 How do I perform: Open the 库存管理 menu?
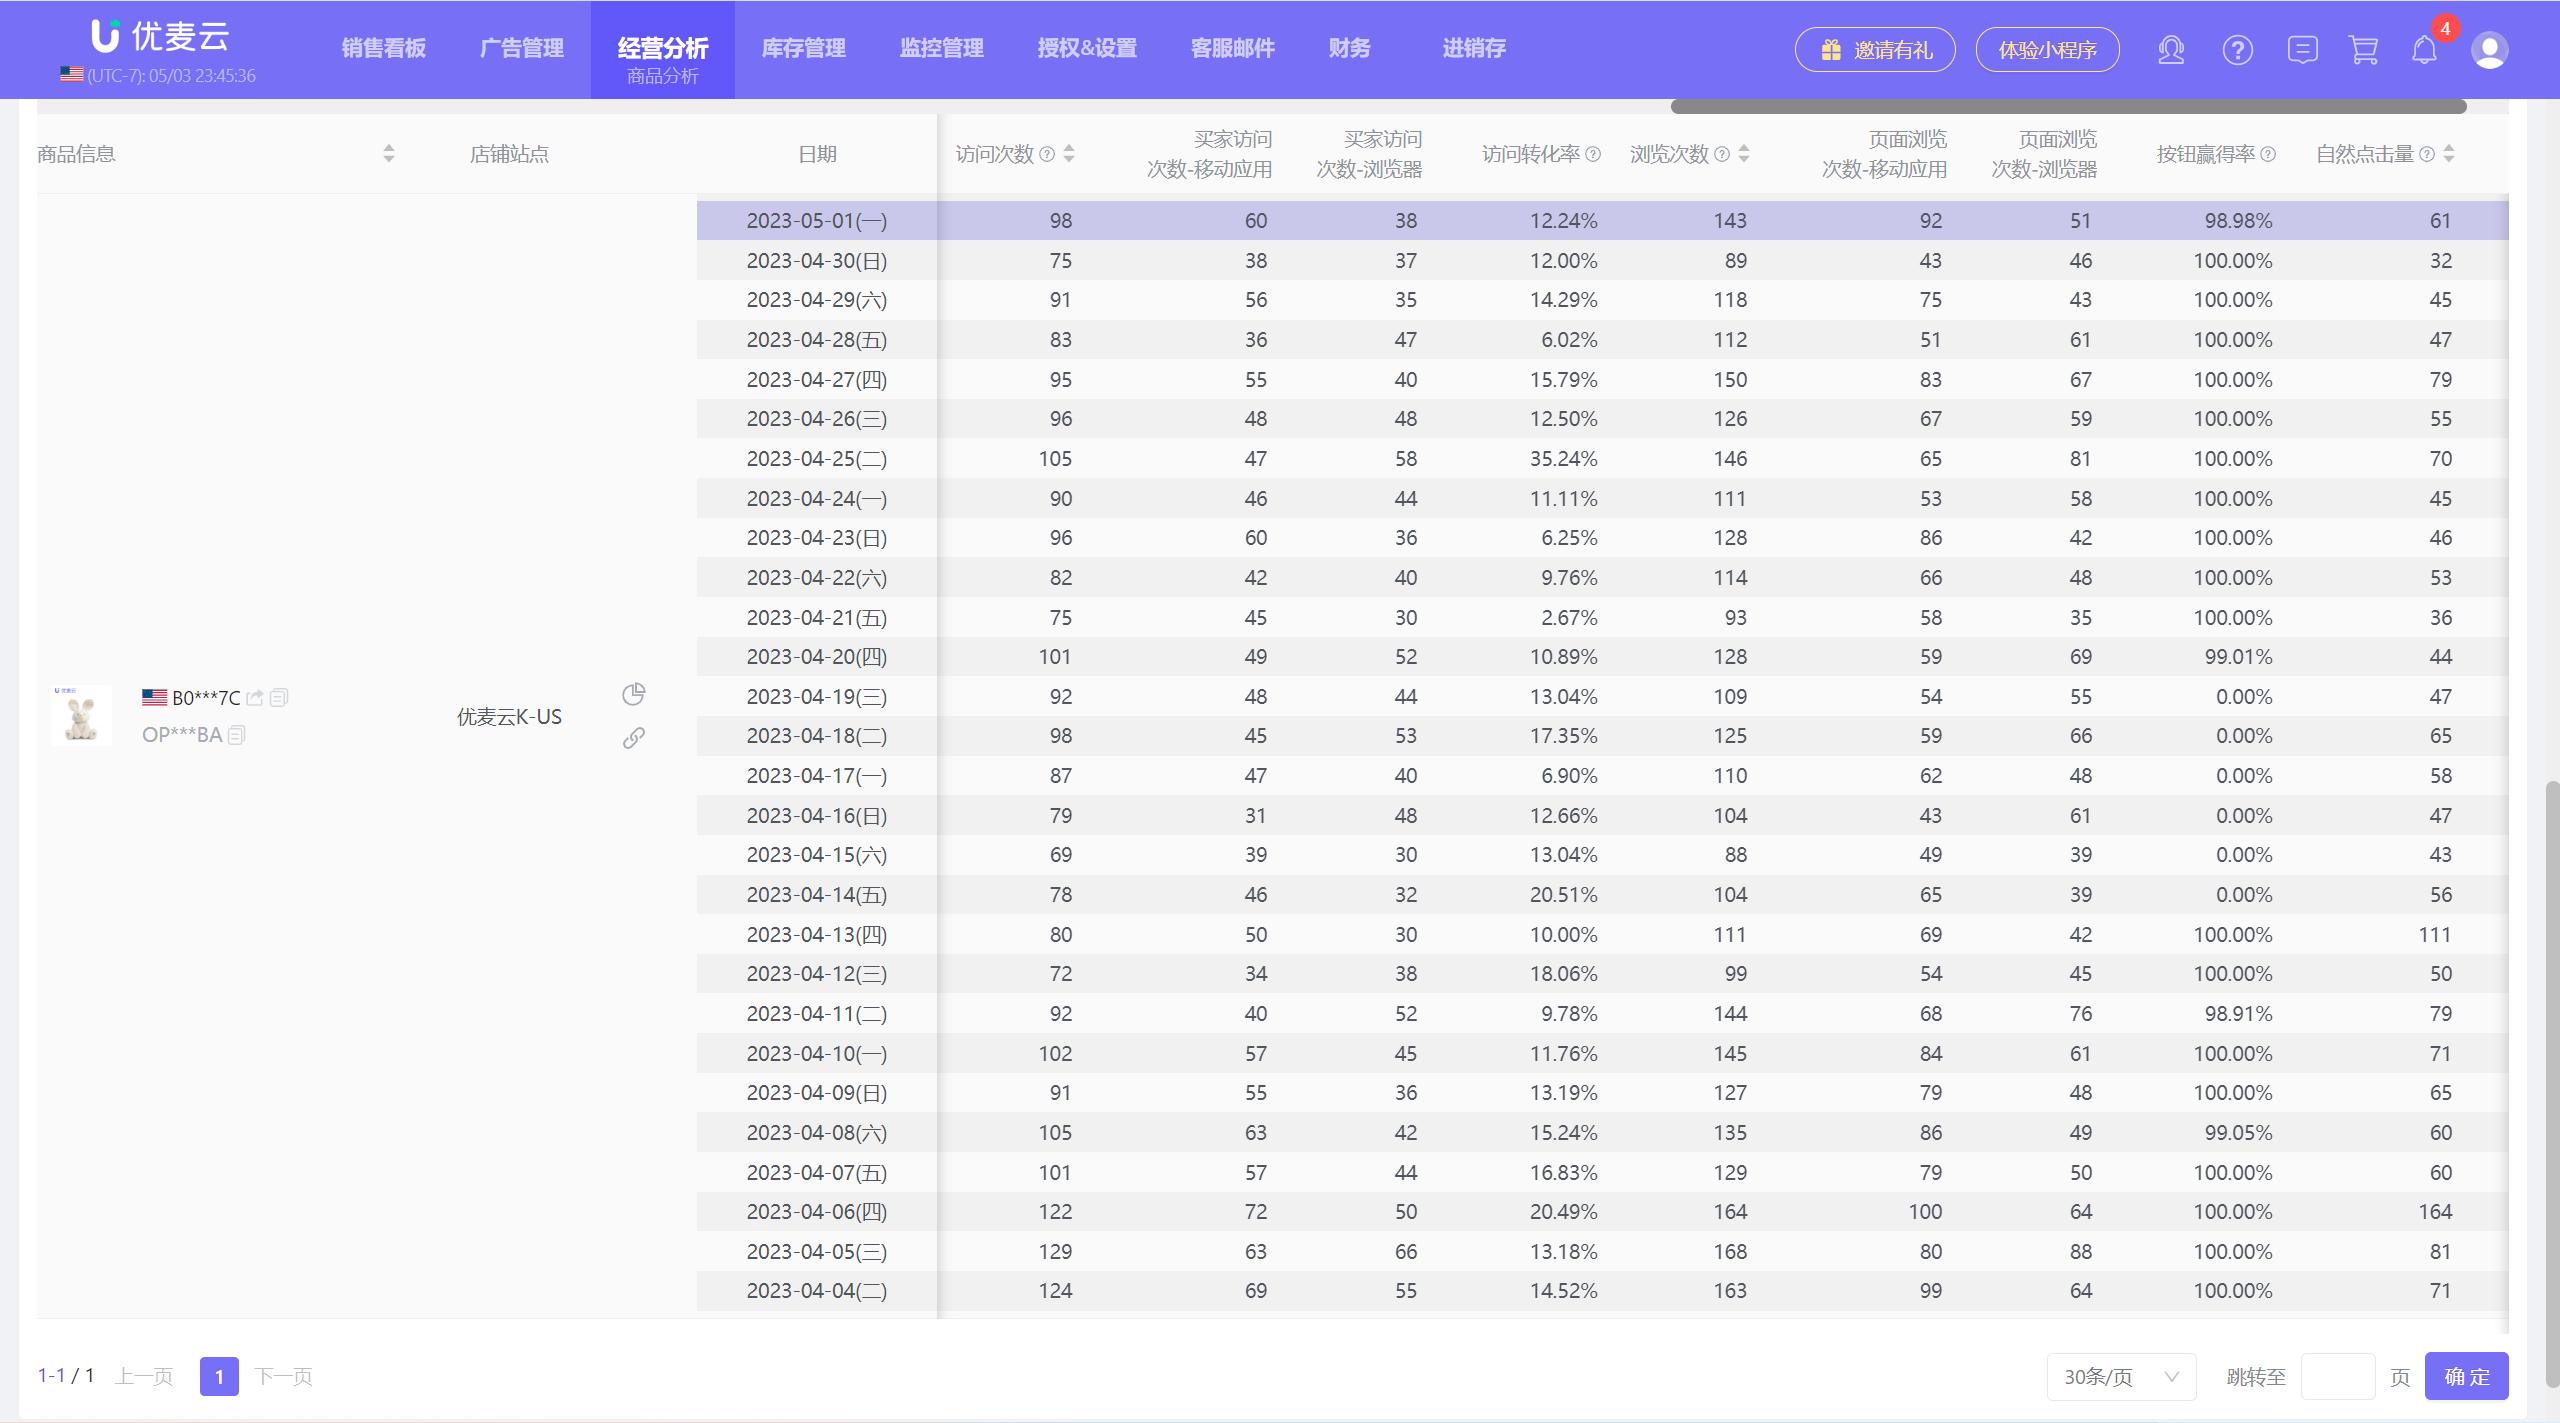803,48
